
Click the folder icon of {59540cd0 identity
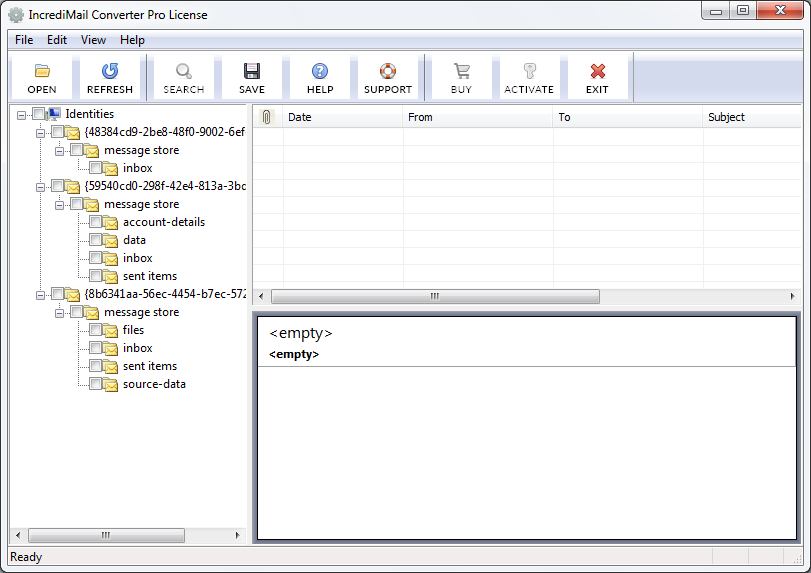point(72,186)
